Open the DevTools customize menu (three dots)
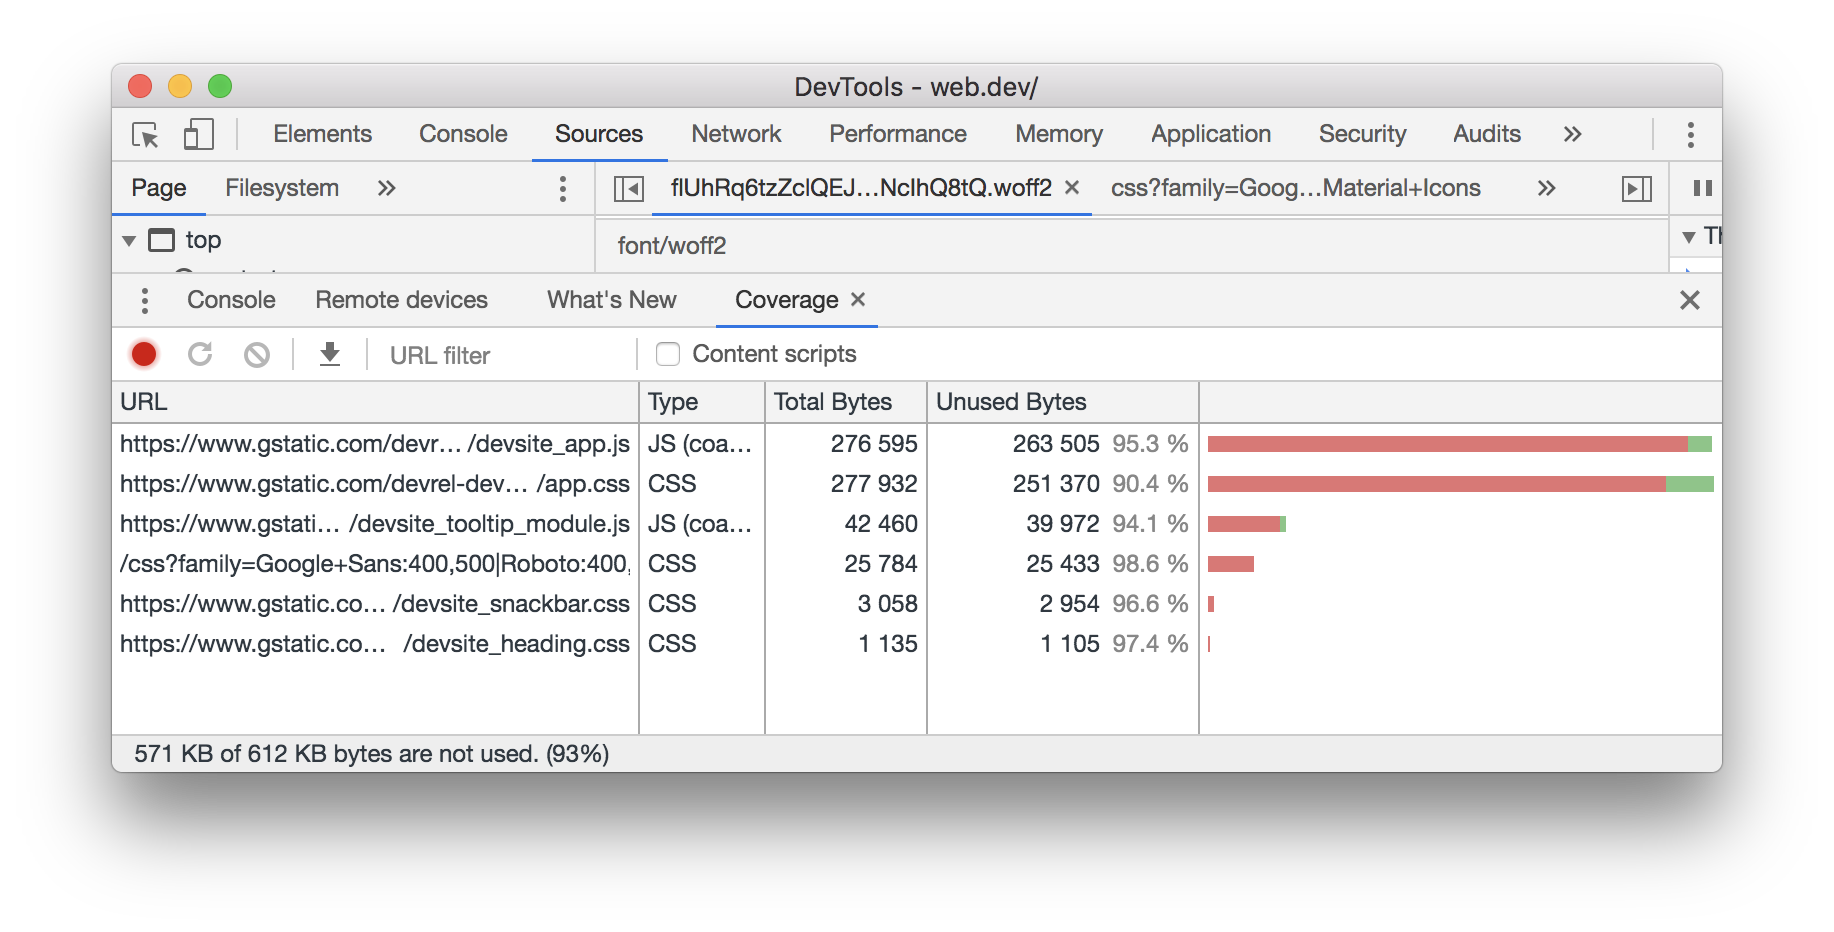The image size is (1834, 932). click(1690, 133)
